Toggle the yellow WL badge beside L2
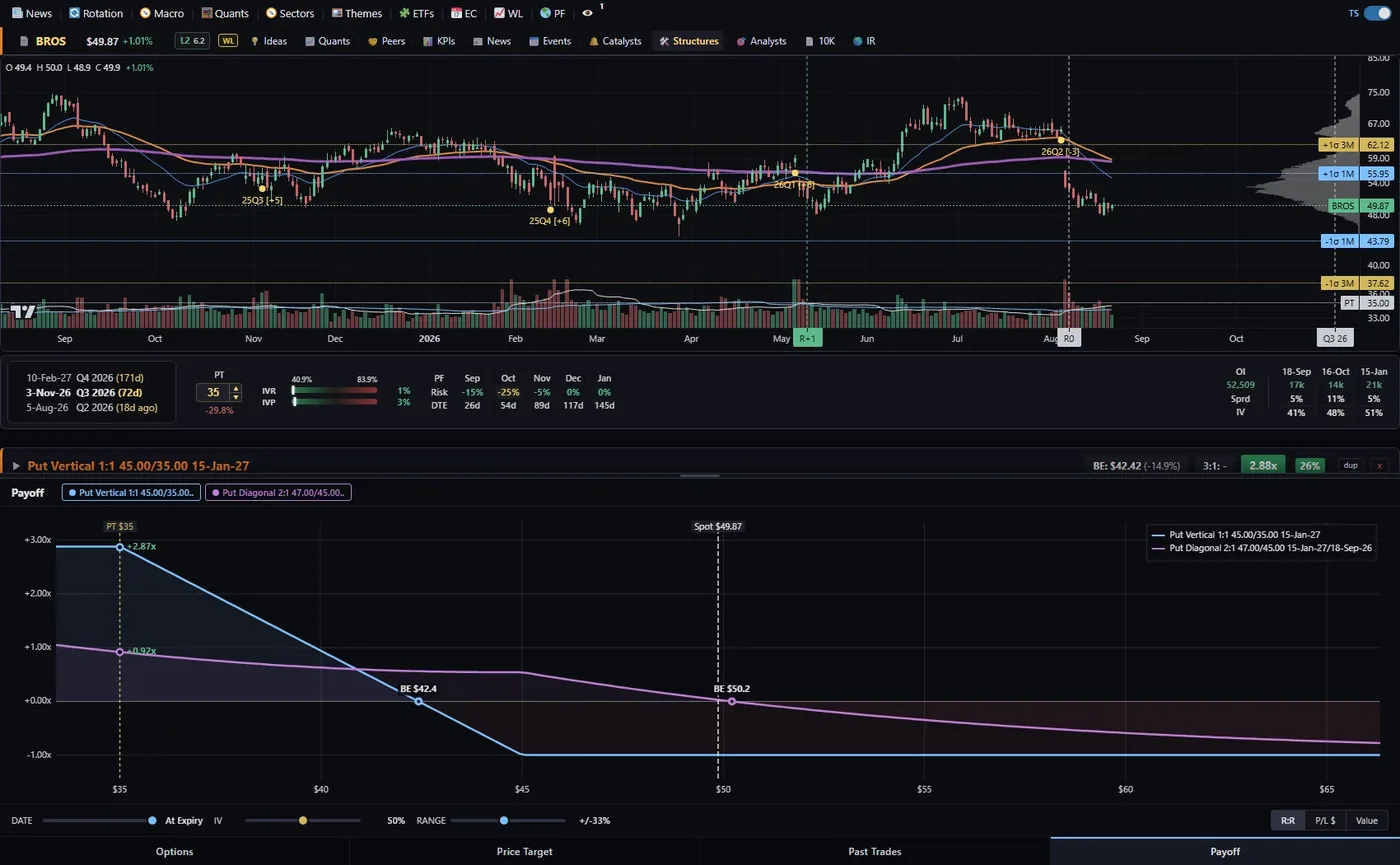Viewport: 1400px width, 865px height. click(x=228, y=41)
